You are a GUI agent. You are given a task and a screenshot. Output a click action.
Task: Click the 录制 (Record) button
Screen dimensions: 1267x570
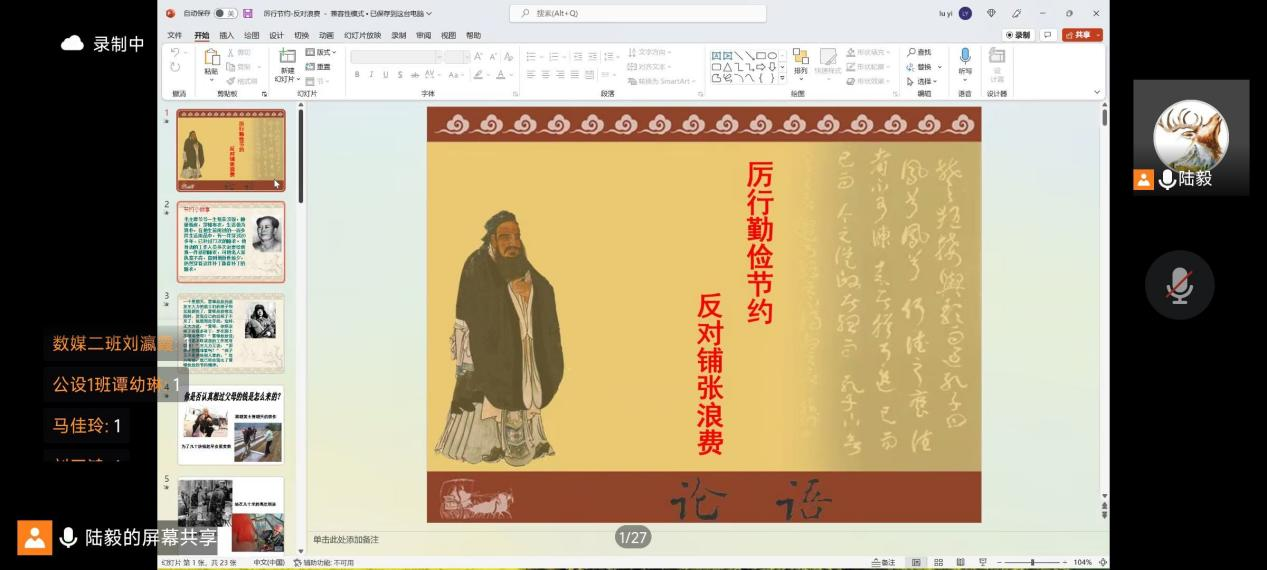[1017, 35]
